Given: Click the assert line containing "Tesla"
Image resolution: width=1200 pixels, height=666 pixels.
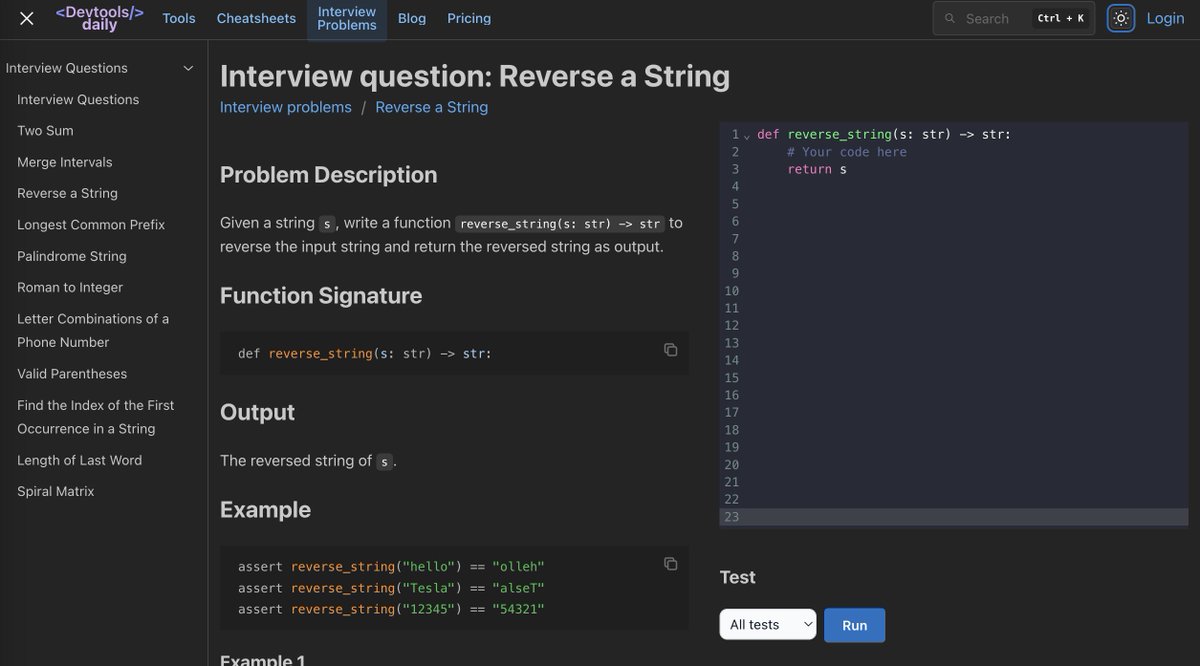Looking at the screenshot, I should pyautogui.click(x=391, y=588).
